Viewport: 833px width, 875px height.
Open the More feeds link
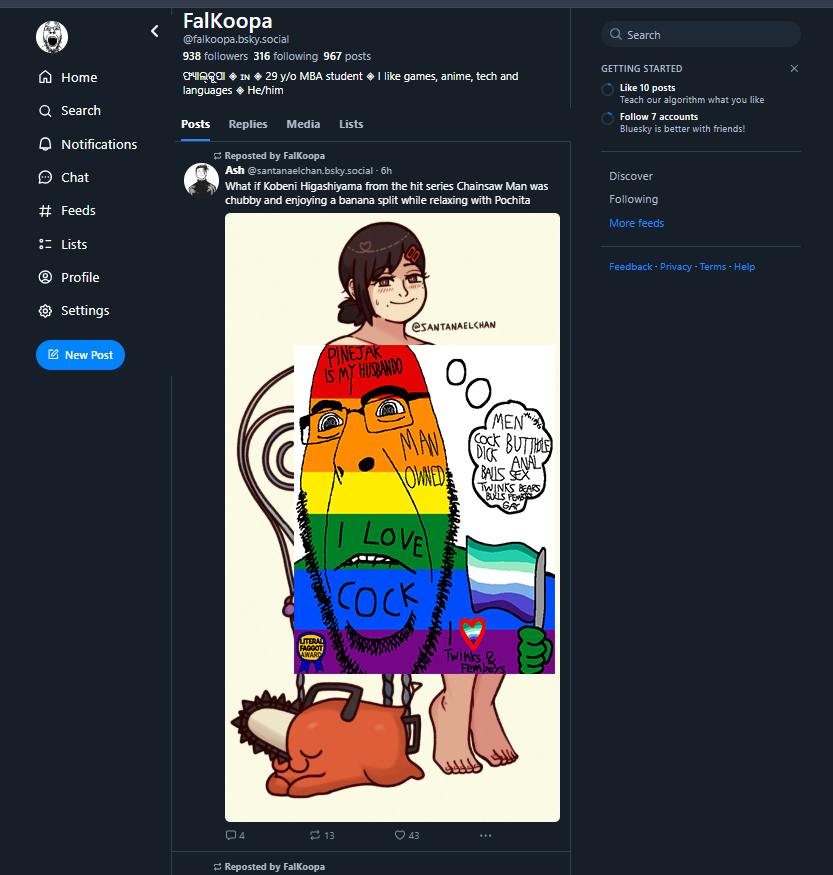tap(636, 223)
